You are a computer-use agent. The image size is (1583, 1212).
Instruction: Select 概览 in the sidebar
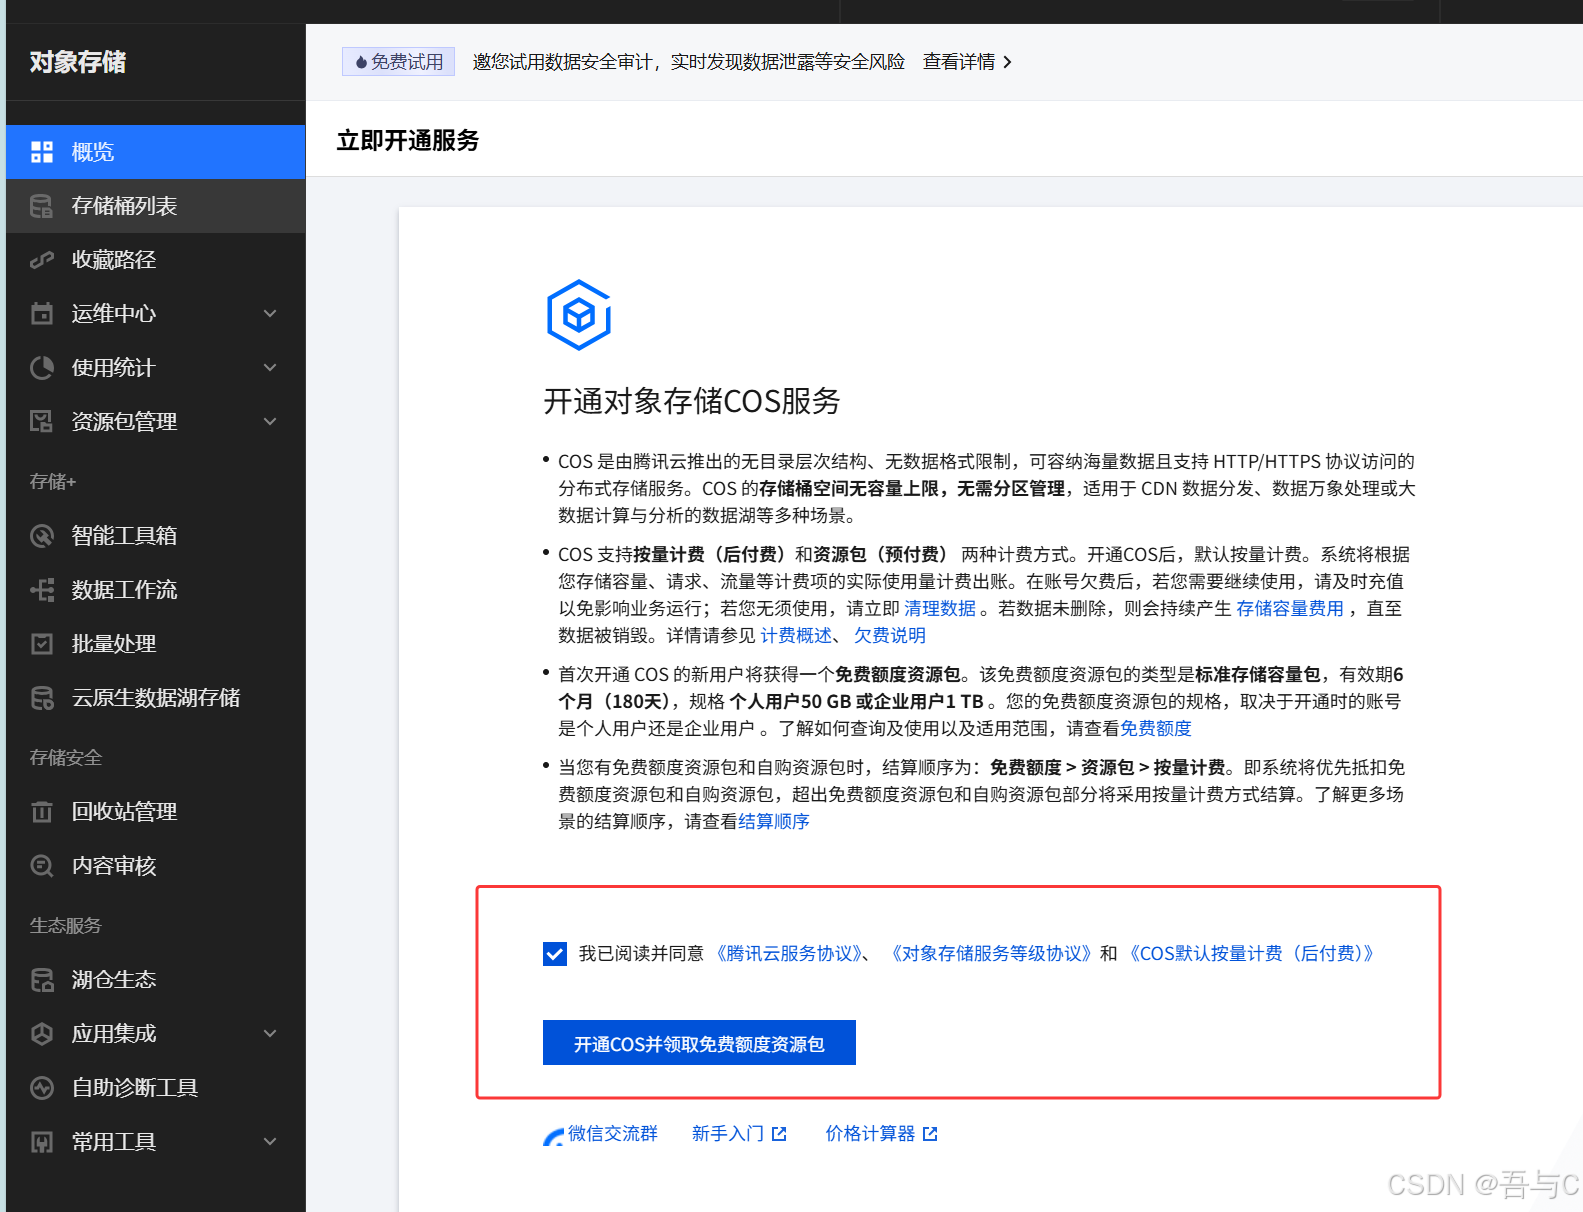coord(156,152)
